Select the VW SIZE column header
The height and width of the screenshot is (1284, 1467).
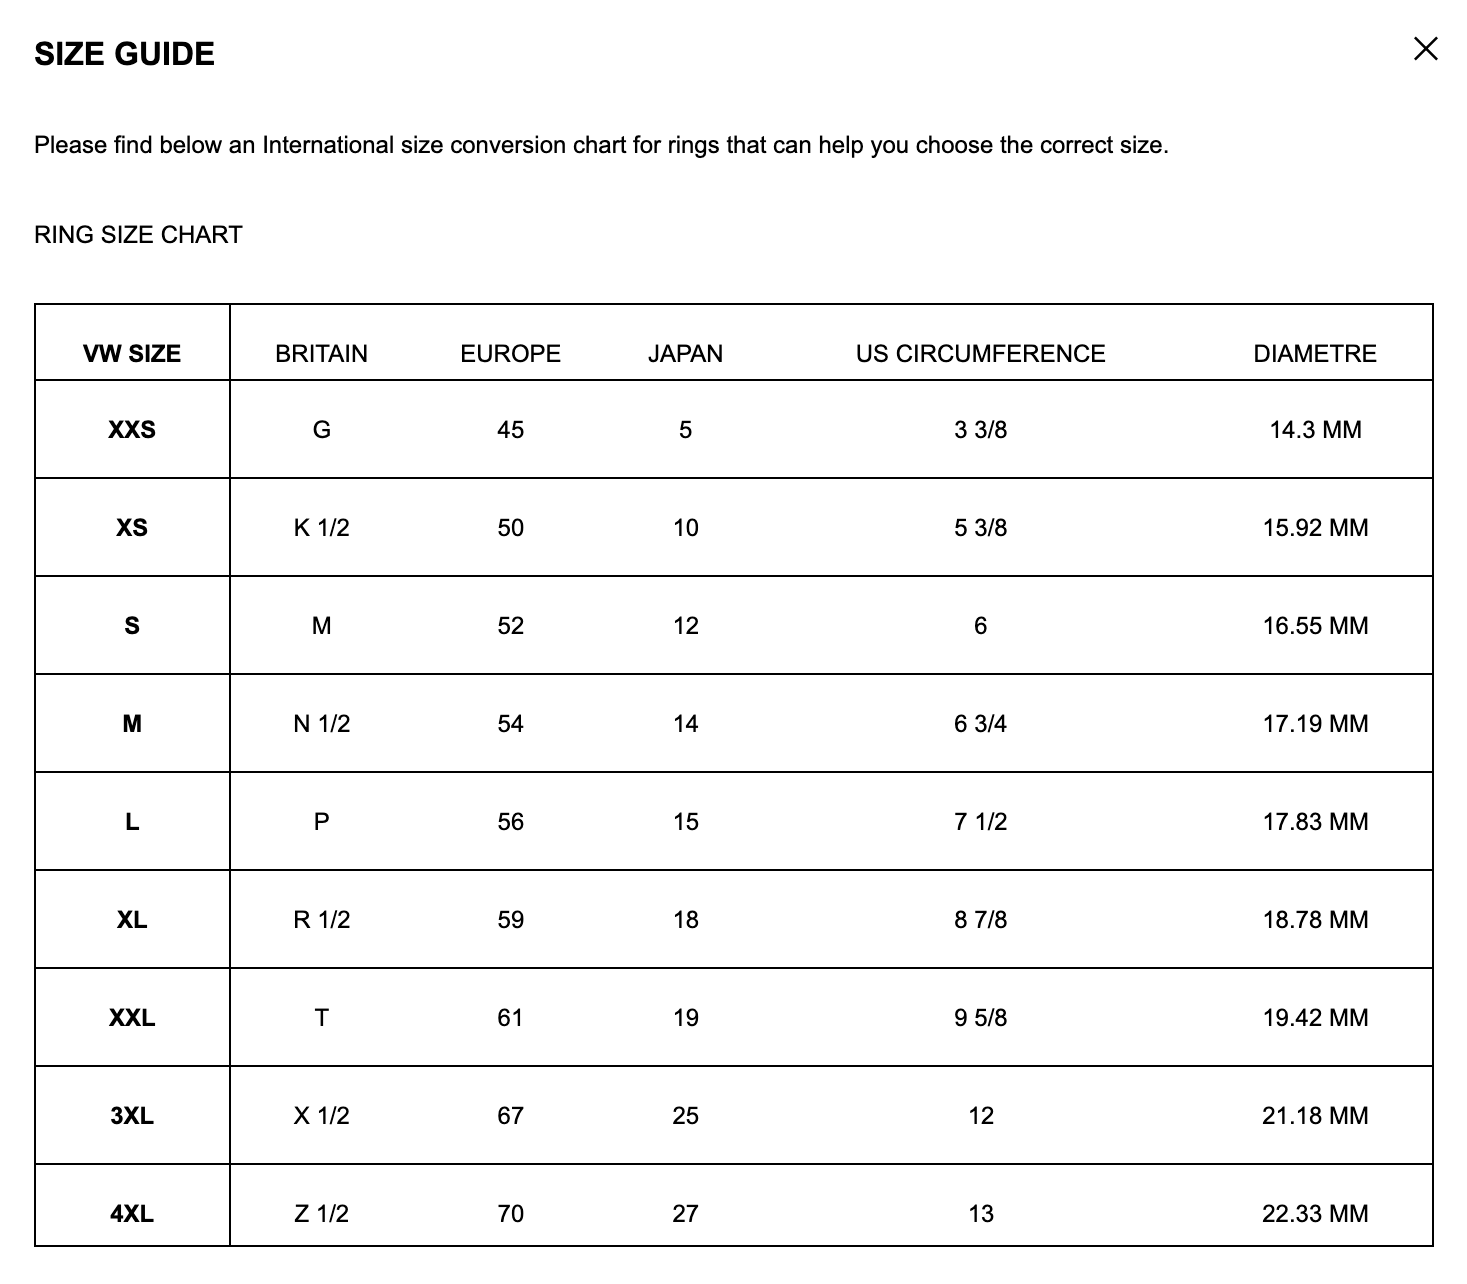tap(132, 353)
